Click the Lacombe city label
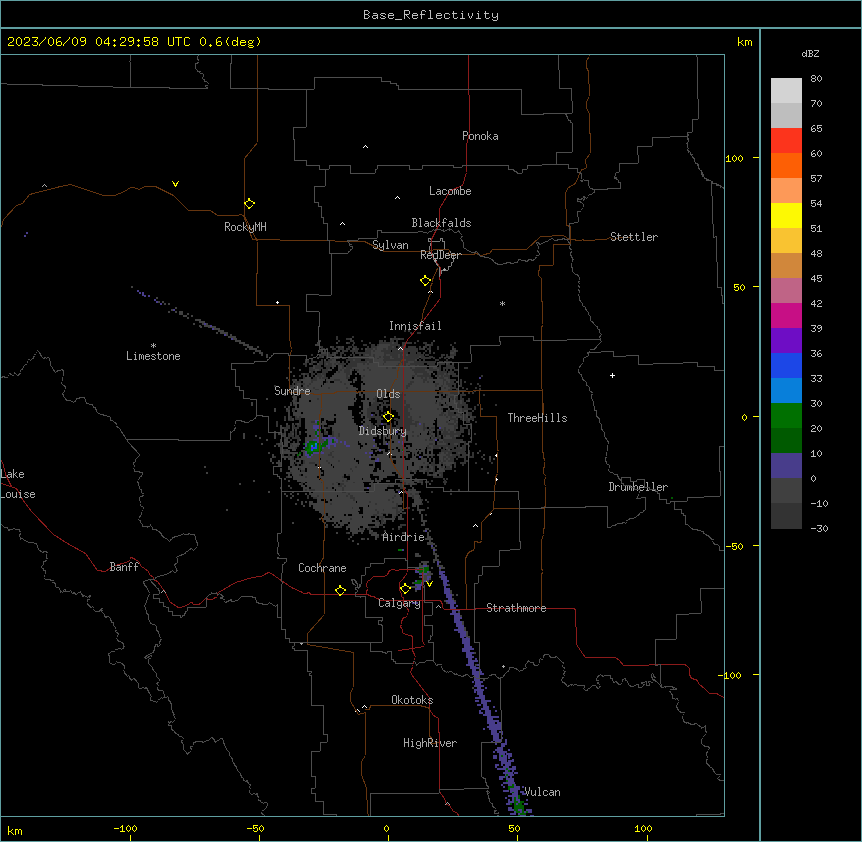This screenshot has width=862, height=842. (x=450, y=191)
